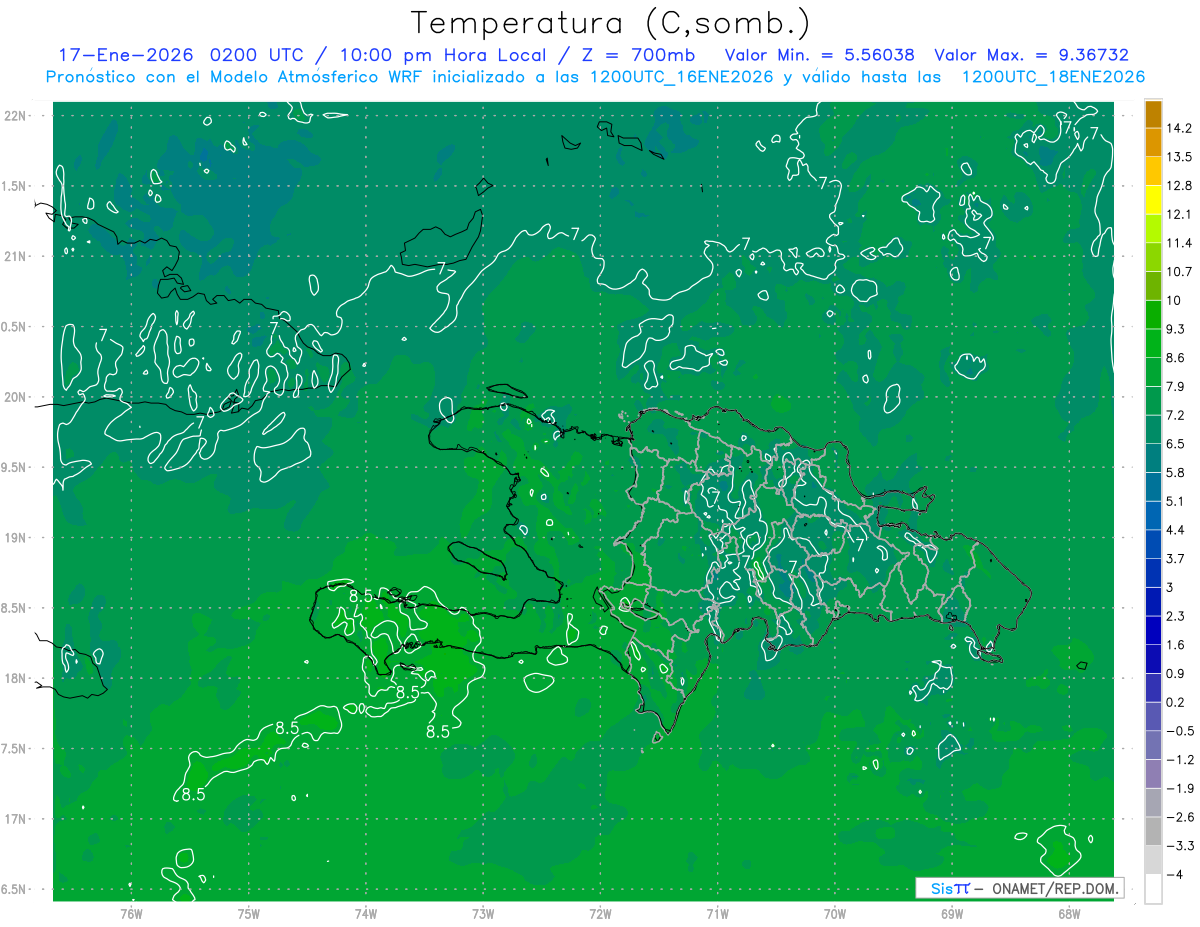
Task: Click colorbar value 5.1
Action: point(1177,502)
